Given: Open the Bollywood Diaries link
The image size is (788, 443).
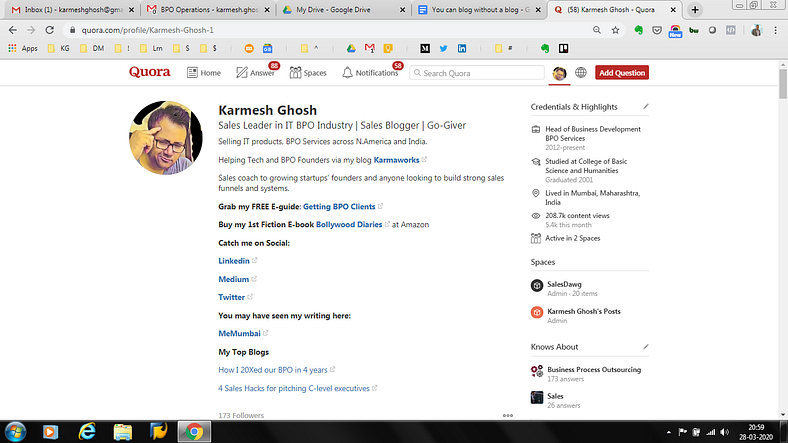Looking at the screenshot, I should point(349,225).
